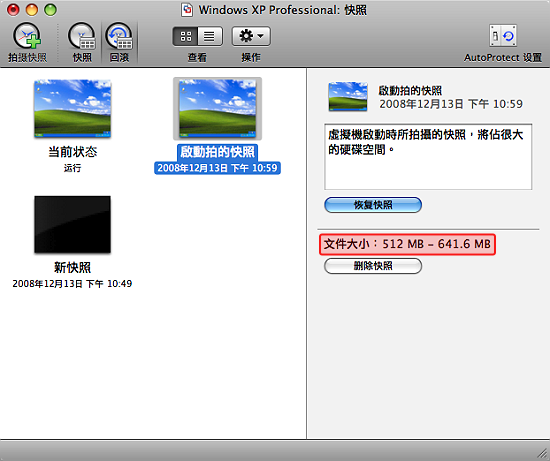Click the yellow minimize window button

coord(32,10)
